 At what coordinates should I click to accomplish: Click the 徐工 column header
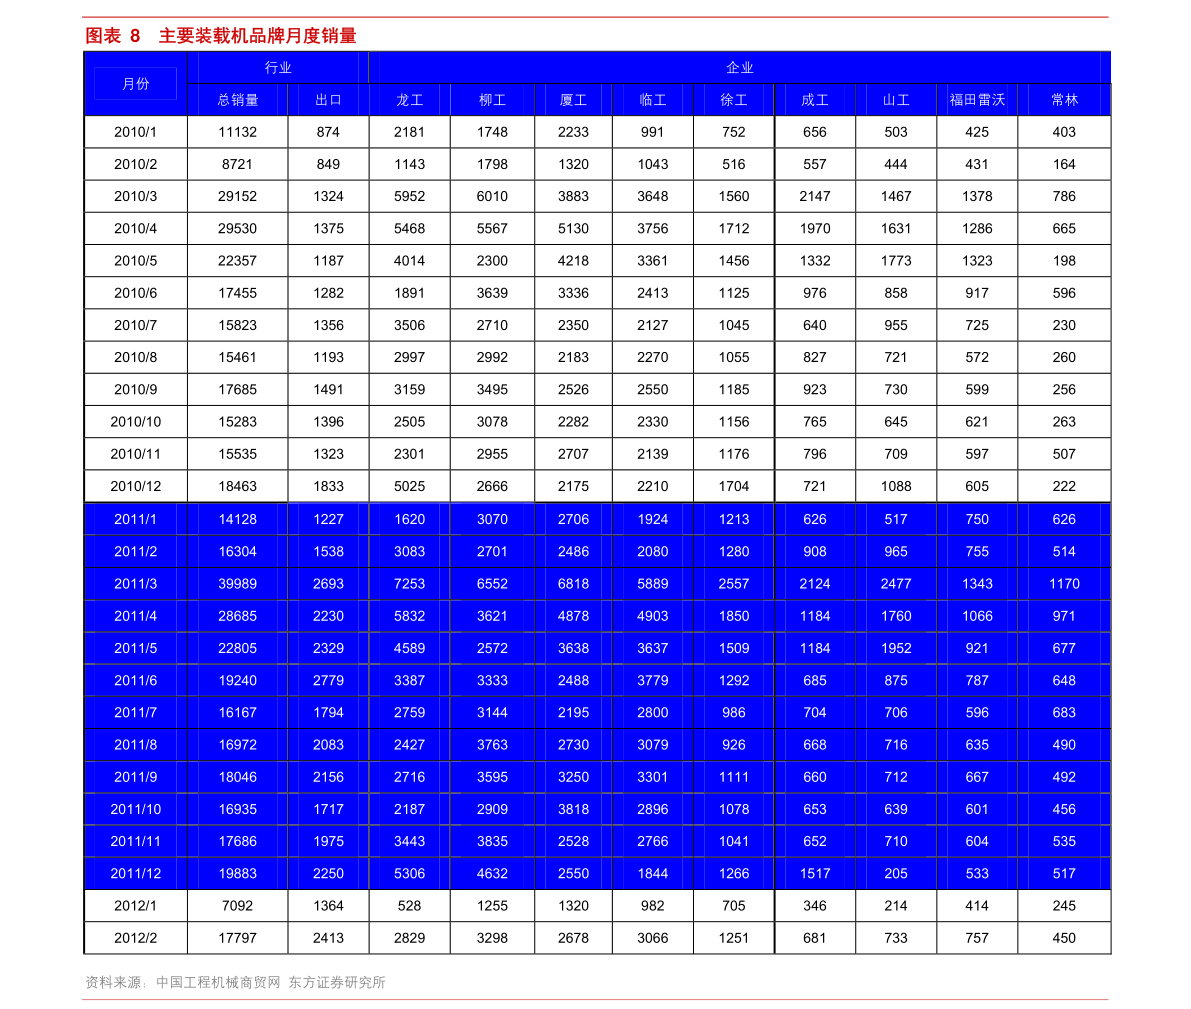click(x=734, y=100)
